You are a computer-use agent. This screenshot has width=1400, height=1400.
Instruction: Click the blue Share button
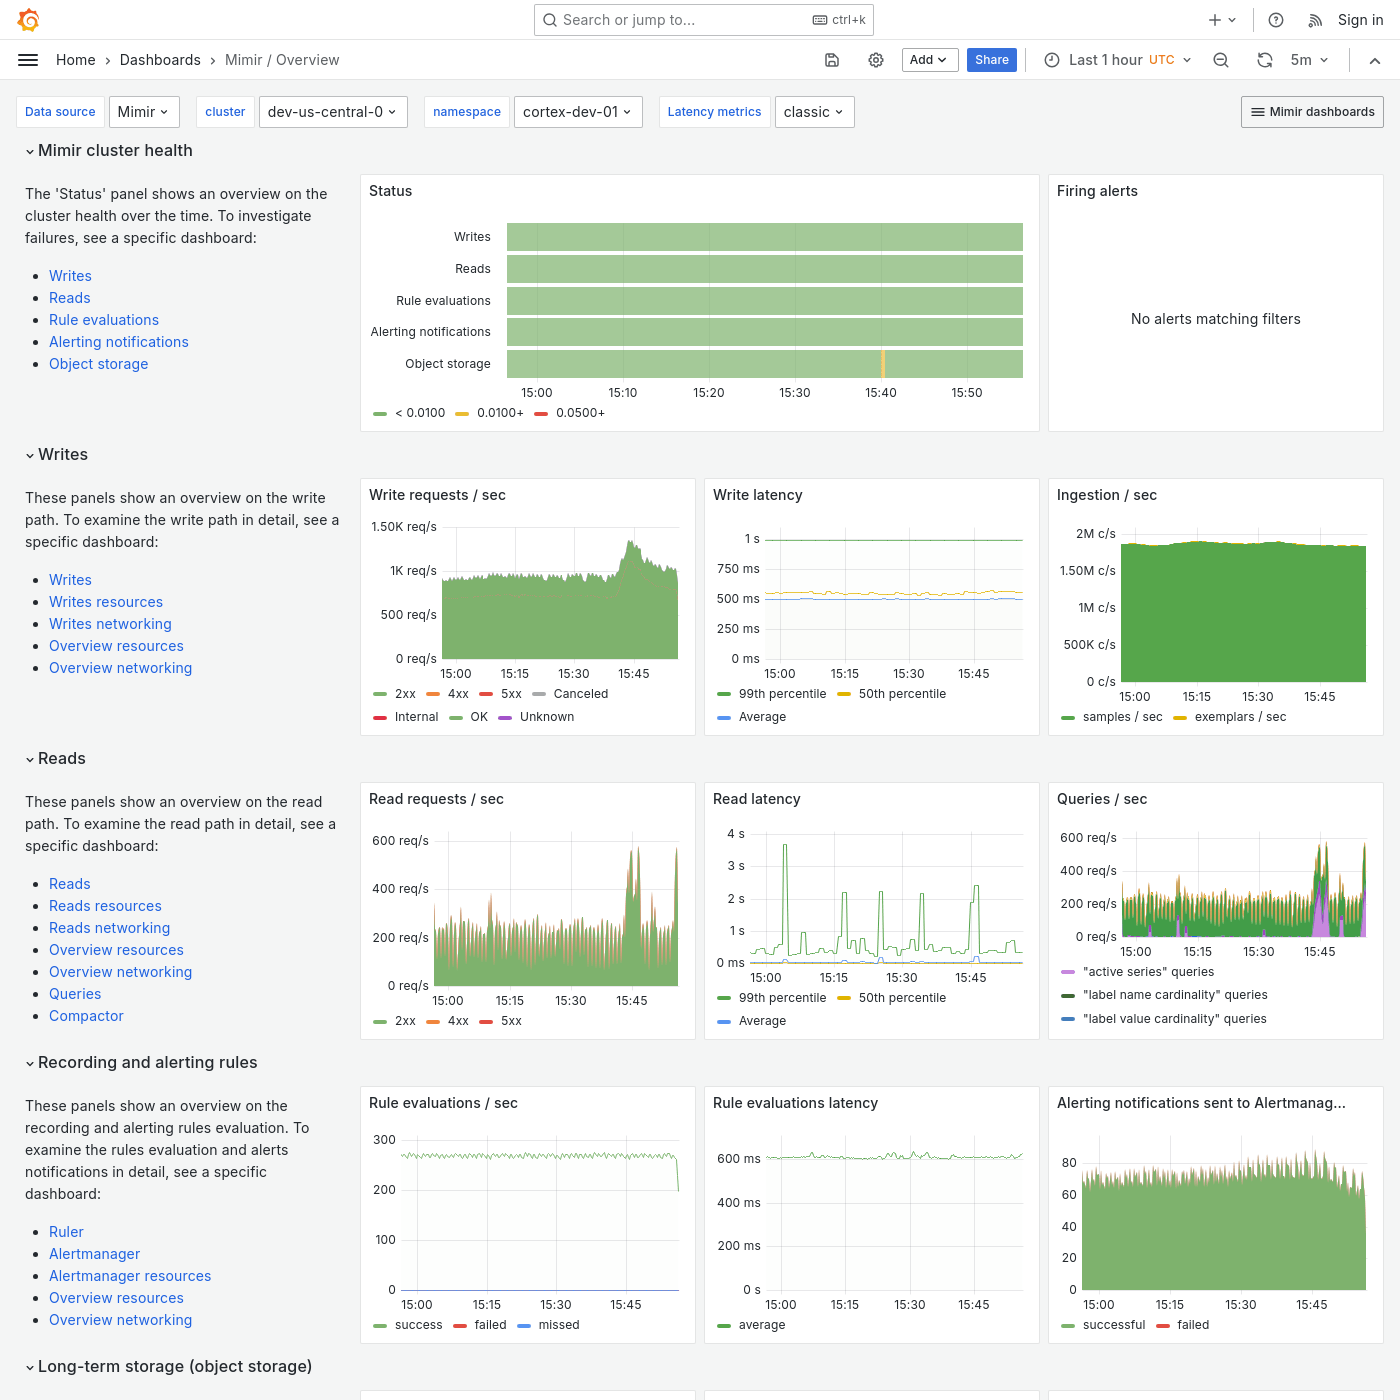point(991,60)
